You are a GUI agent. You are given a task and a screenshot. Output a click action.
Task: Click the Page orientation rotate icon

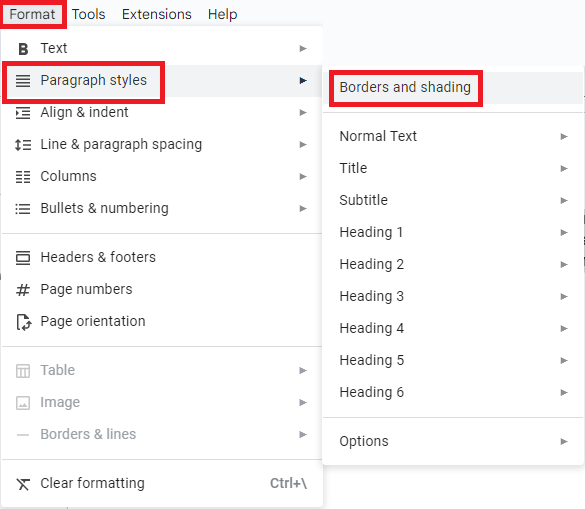[x=24, y=322]
